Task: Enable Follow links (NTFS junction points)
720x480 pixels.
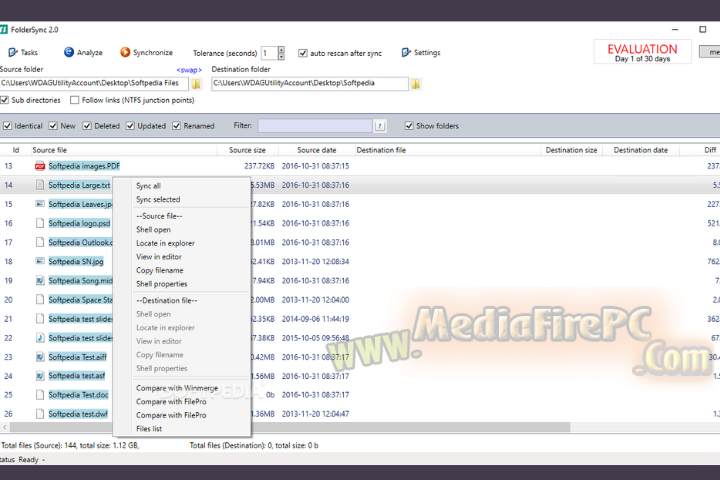Action: click(x=74, y=100)
